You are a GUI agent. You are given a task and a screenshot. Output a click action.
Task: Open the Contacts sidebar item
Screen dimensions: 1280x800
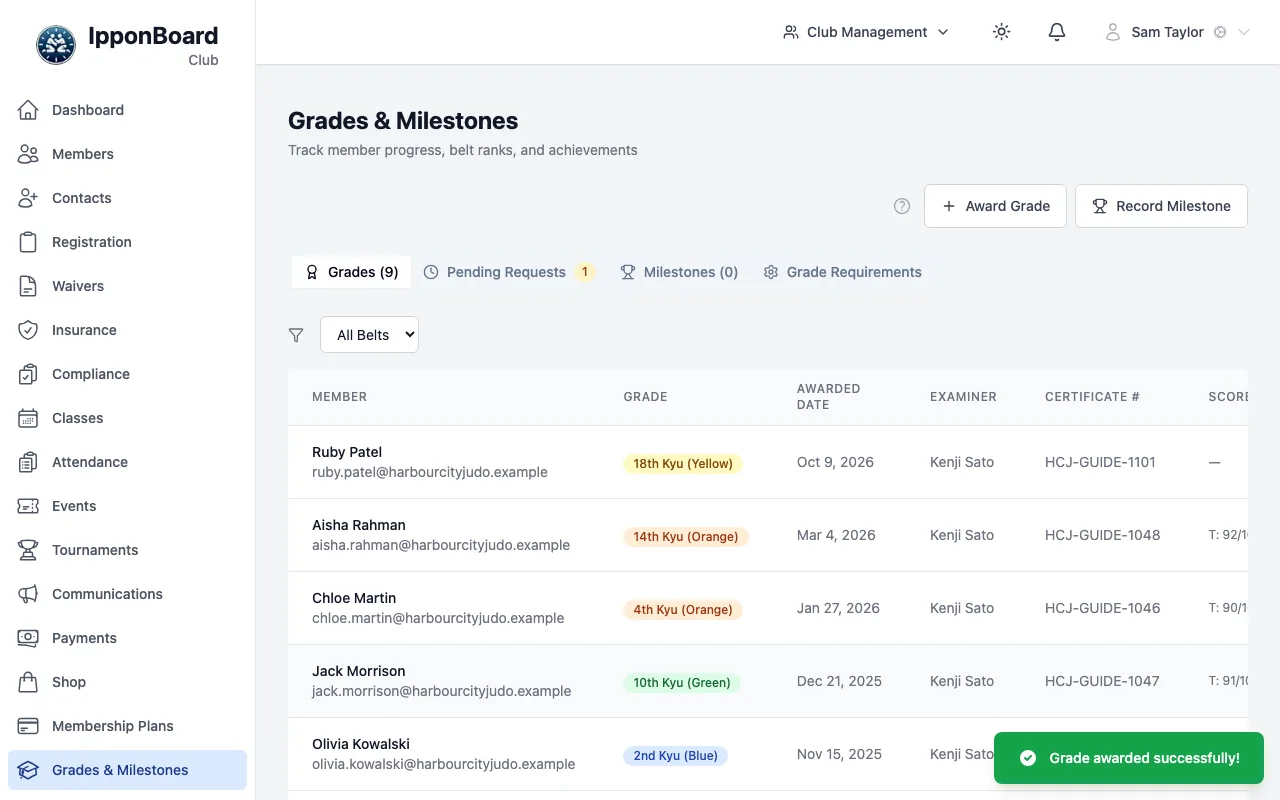tap(127, 198)
